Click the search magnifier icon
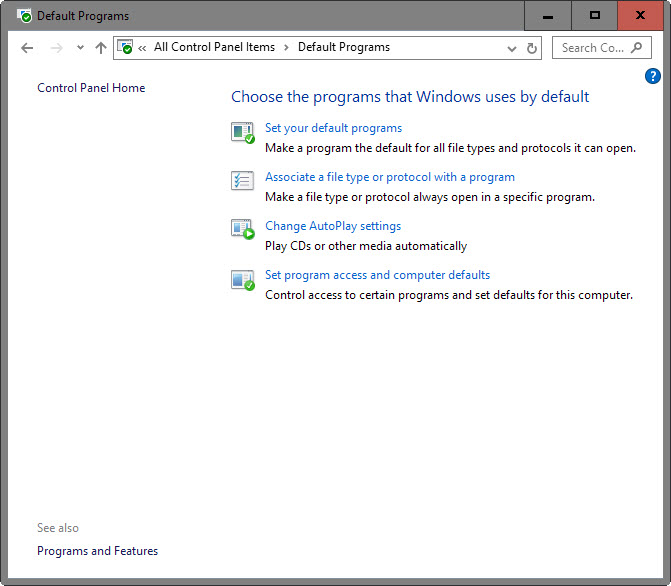The width and height of the screenshot is (671, 586). pyautogui.click(x=637, y=48)
